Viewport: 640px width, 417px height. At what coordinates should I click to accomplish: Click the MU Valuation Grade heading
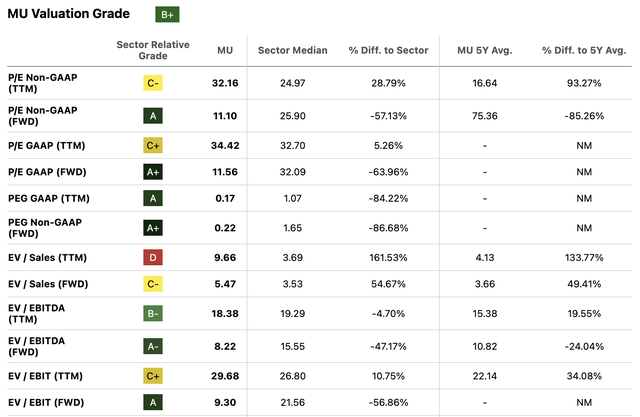click(x=67, y=15)
